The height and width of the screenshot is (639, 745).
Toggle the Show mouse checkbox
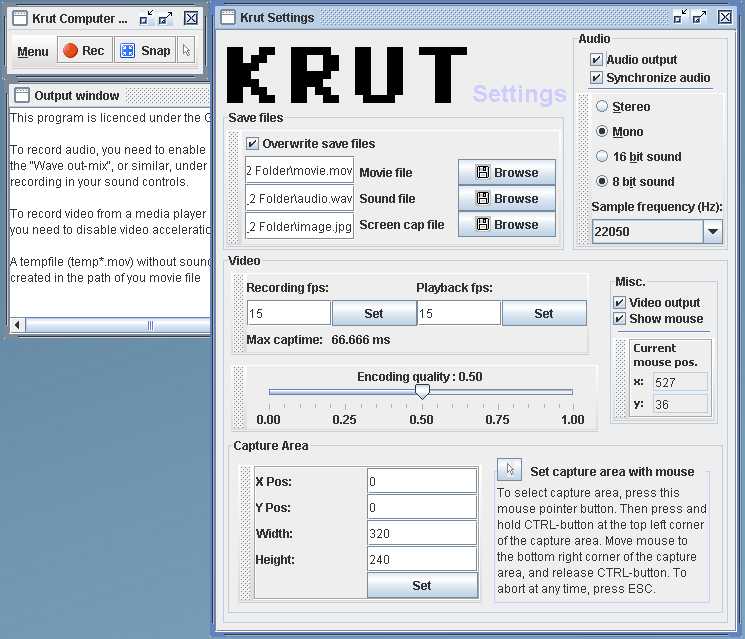tap(619, 318)
